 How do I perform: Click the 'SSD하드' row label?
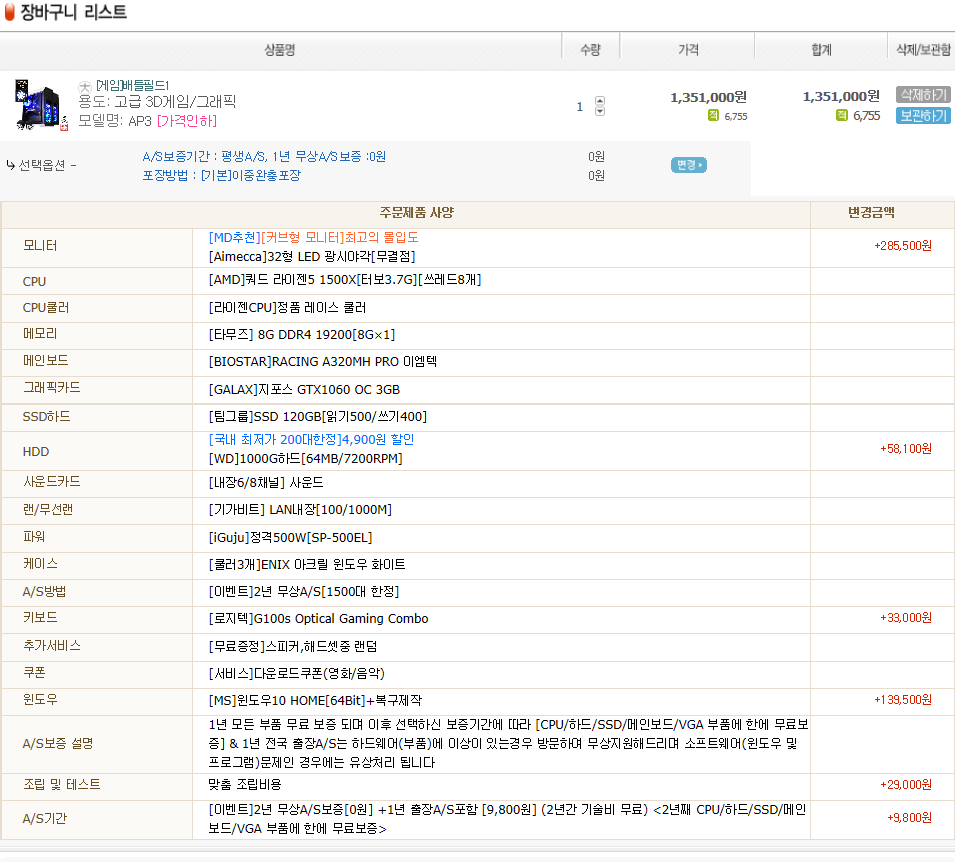(x=47, y=417)
